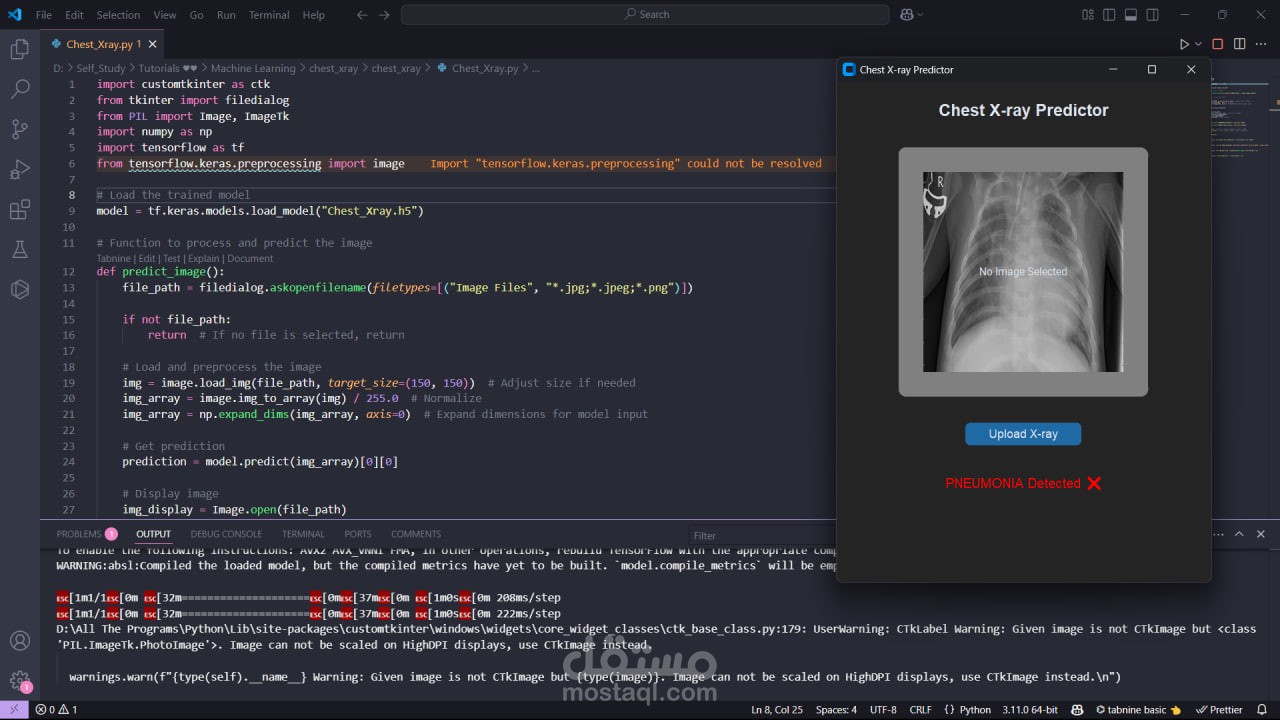Toggle the panel layout button in title bar
Image resolution: width=1280 pixels, height=720 pixels.
pos(1130,15)
